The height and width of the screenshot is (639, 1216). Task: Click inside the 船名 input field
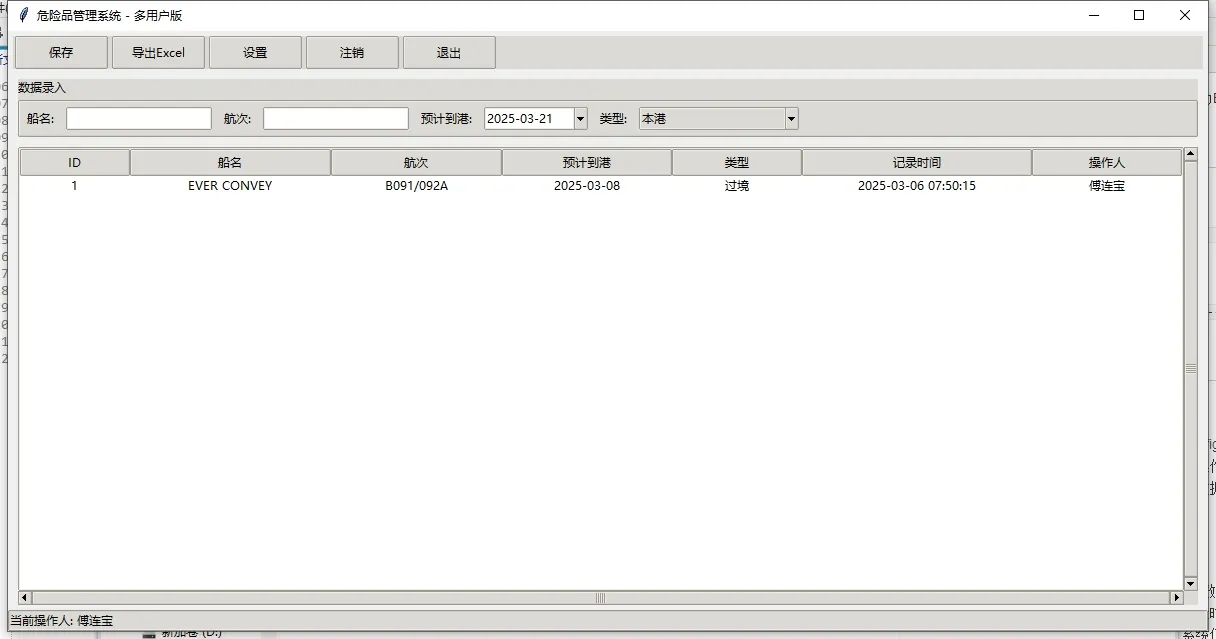click(x=138, y=117)
